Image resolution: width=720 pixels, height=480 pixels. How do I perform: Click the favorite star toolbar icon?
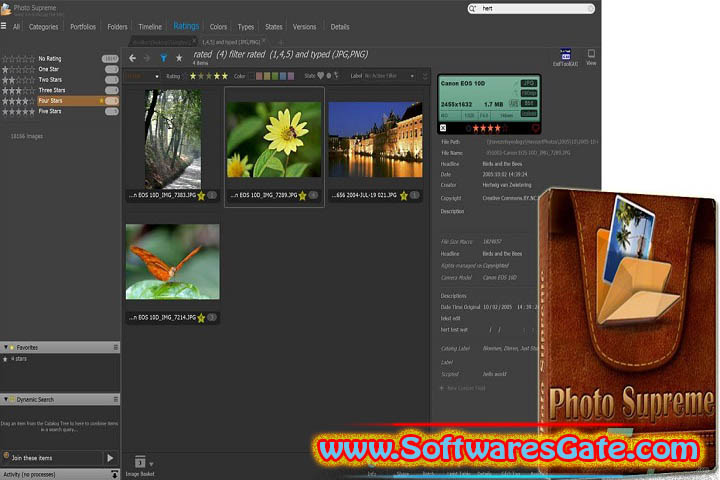click(179, 58)
